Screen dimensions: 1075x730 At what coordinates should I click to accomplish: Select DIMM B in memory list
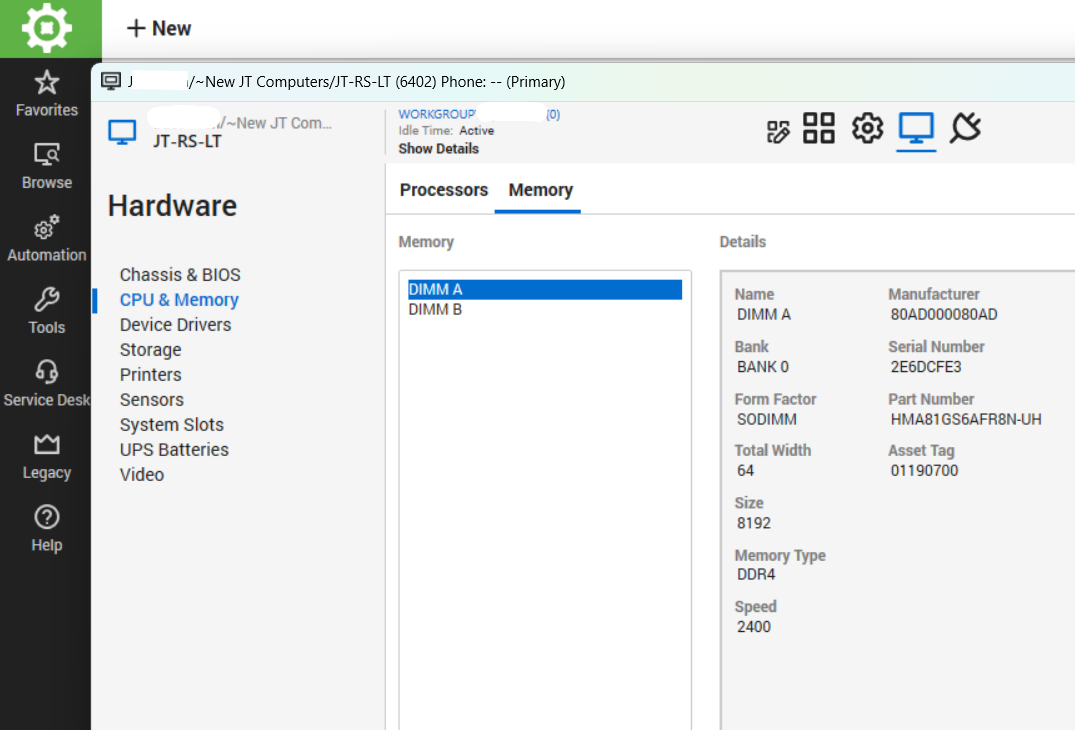435,310
